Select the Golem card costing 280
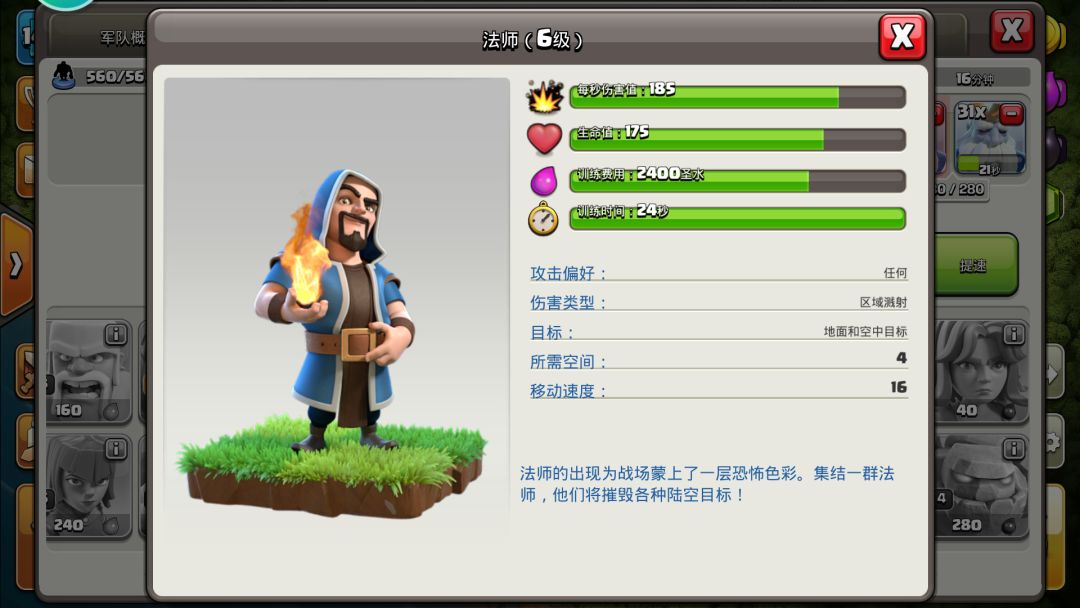 coord(982,485)
